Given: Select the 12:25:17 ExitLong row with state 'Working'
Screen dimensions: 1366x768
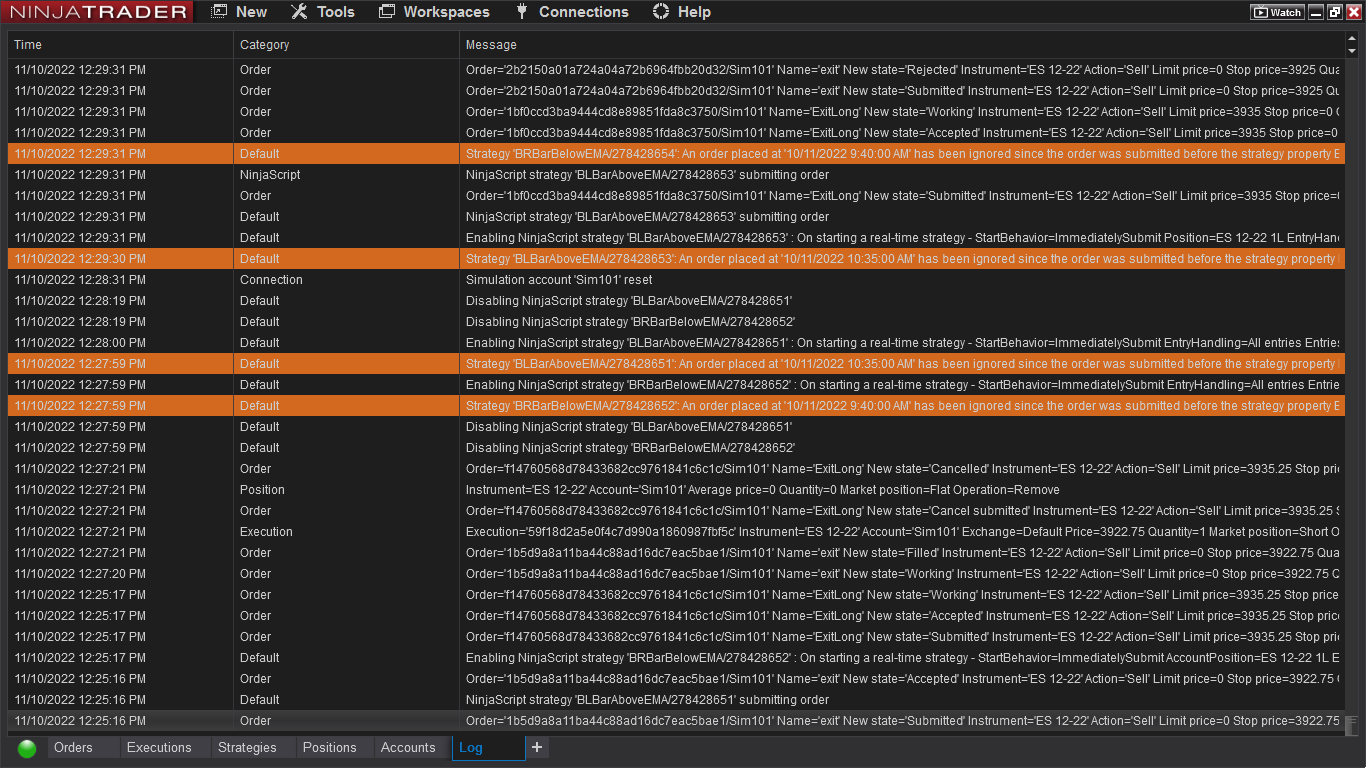Looking at the screenshot, I should 676,595.
